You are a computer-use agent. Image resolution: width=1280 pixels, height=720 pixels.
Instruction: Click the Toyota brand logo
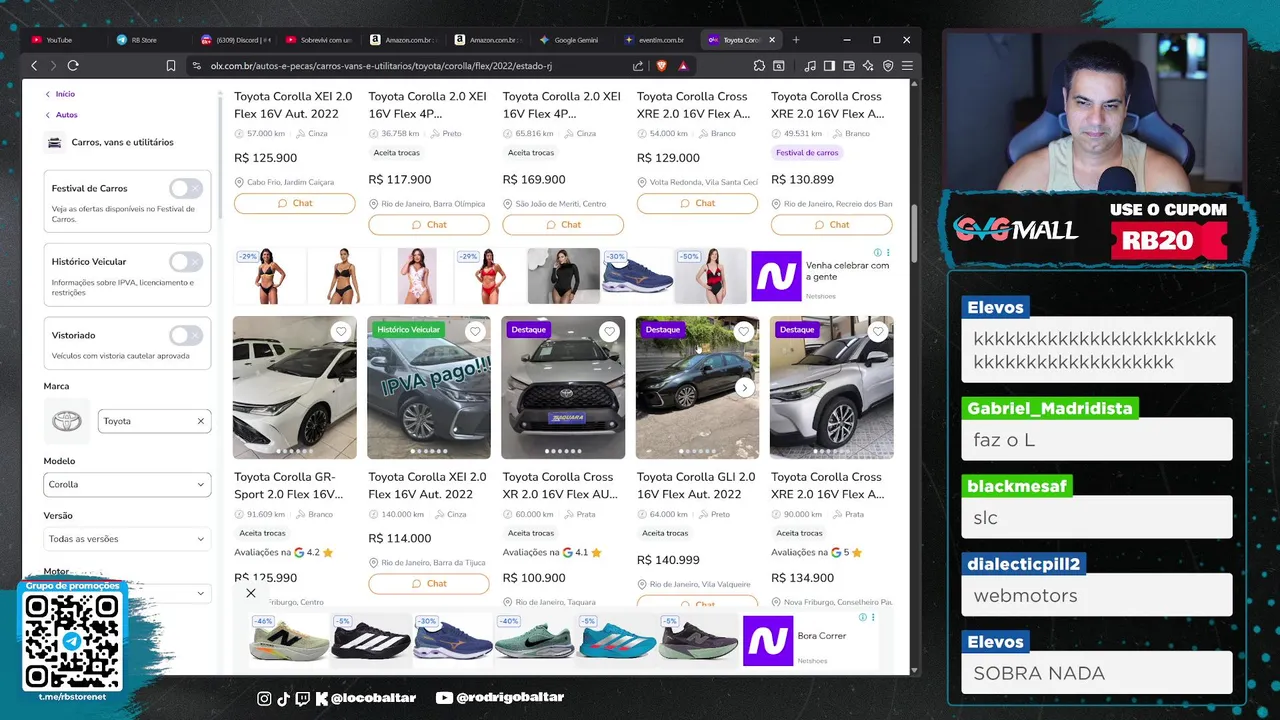click(x=67, y=421)
